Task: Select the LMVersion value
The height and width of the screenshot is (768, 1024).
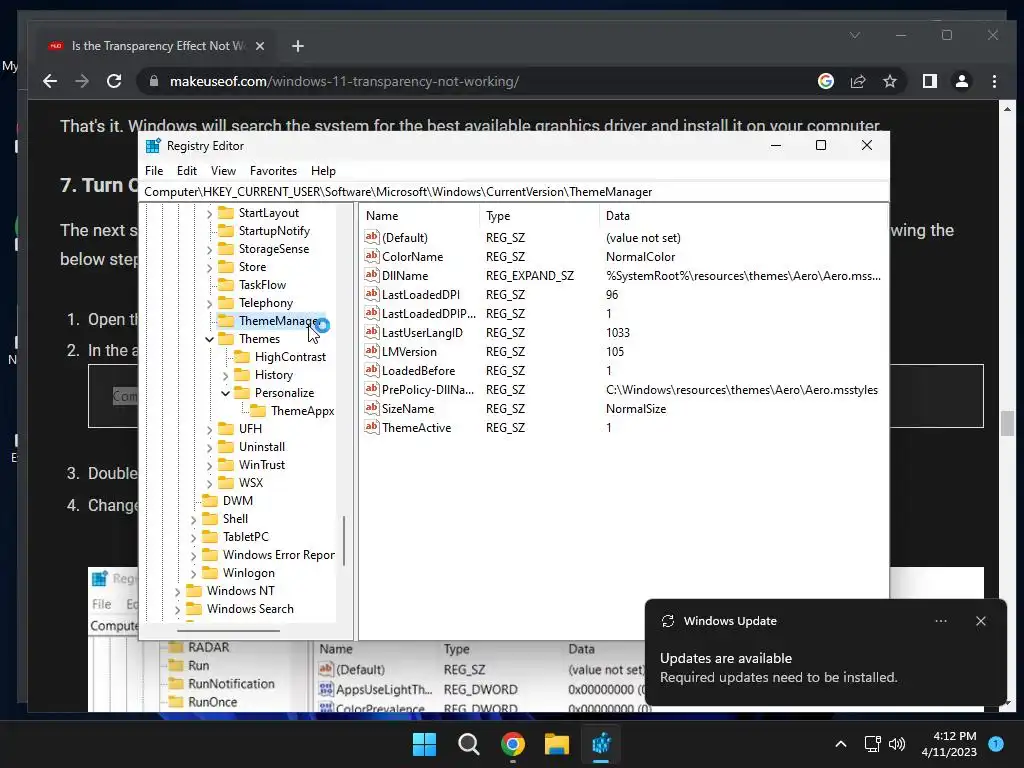Action: point(409,351)
